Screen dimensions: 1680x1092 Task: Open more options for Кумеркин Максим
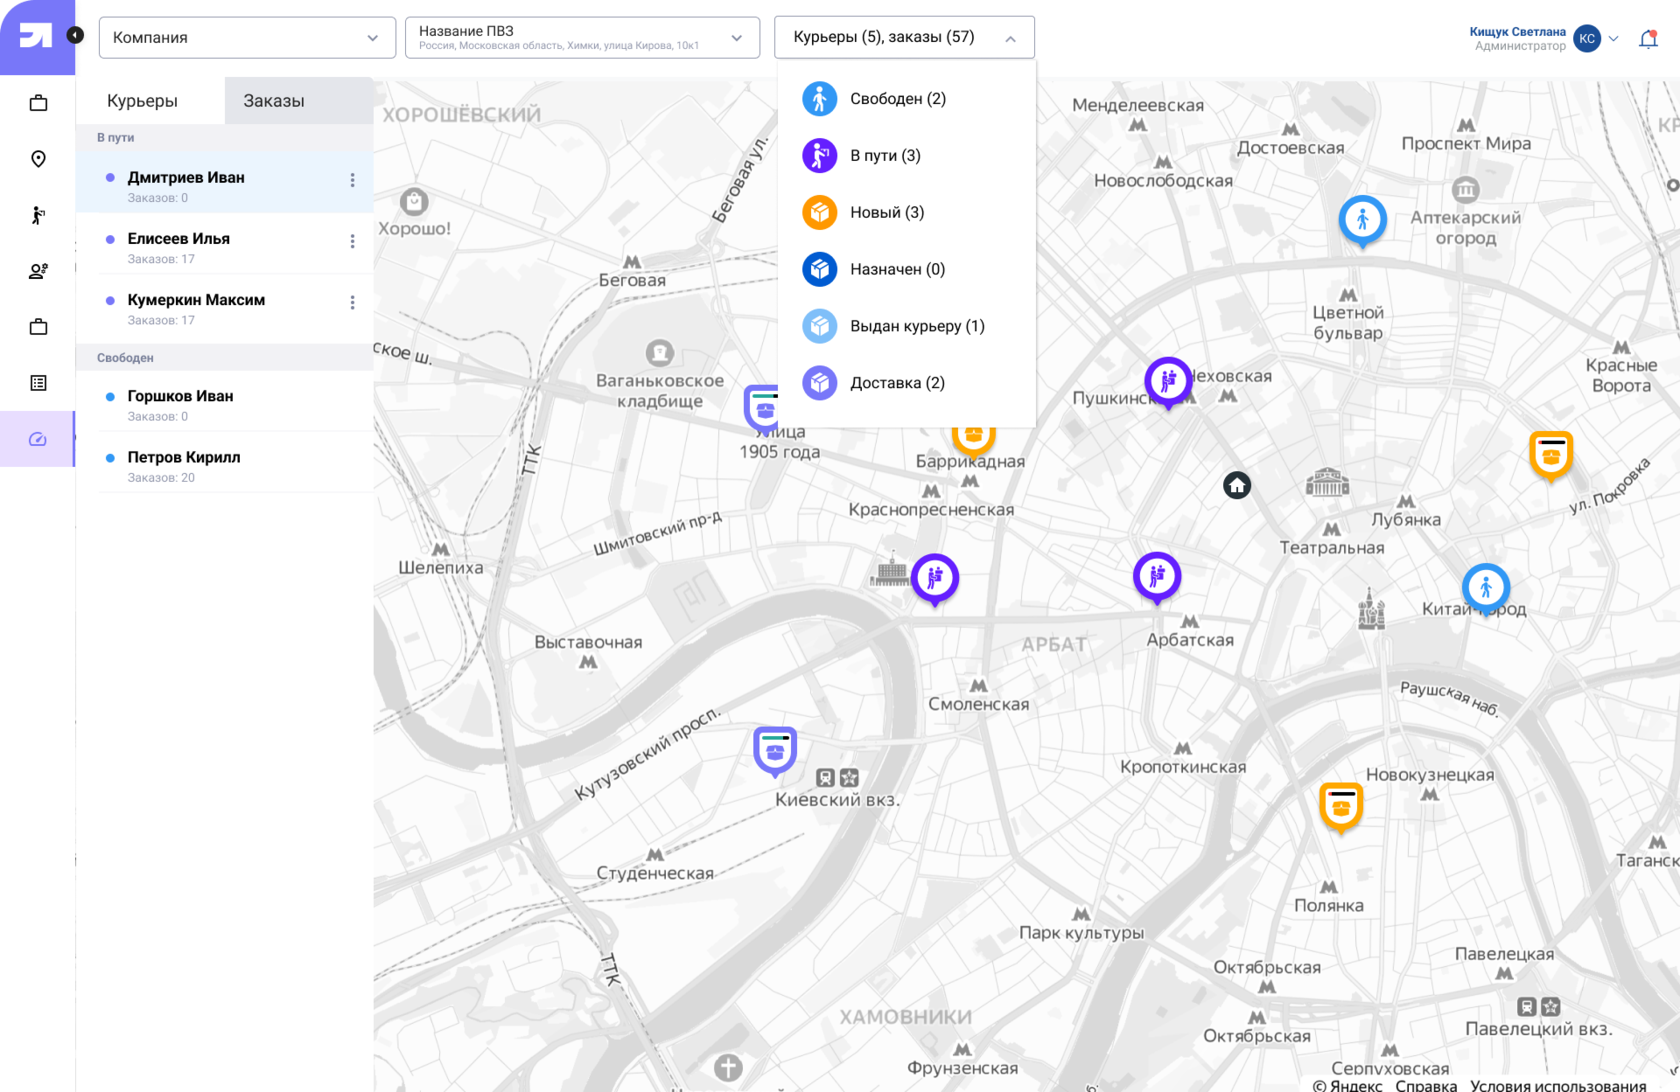(x=352, y=302)
